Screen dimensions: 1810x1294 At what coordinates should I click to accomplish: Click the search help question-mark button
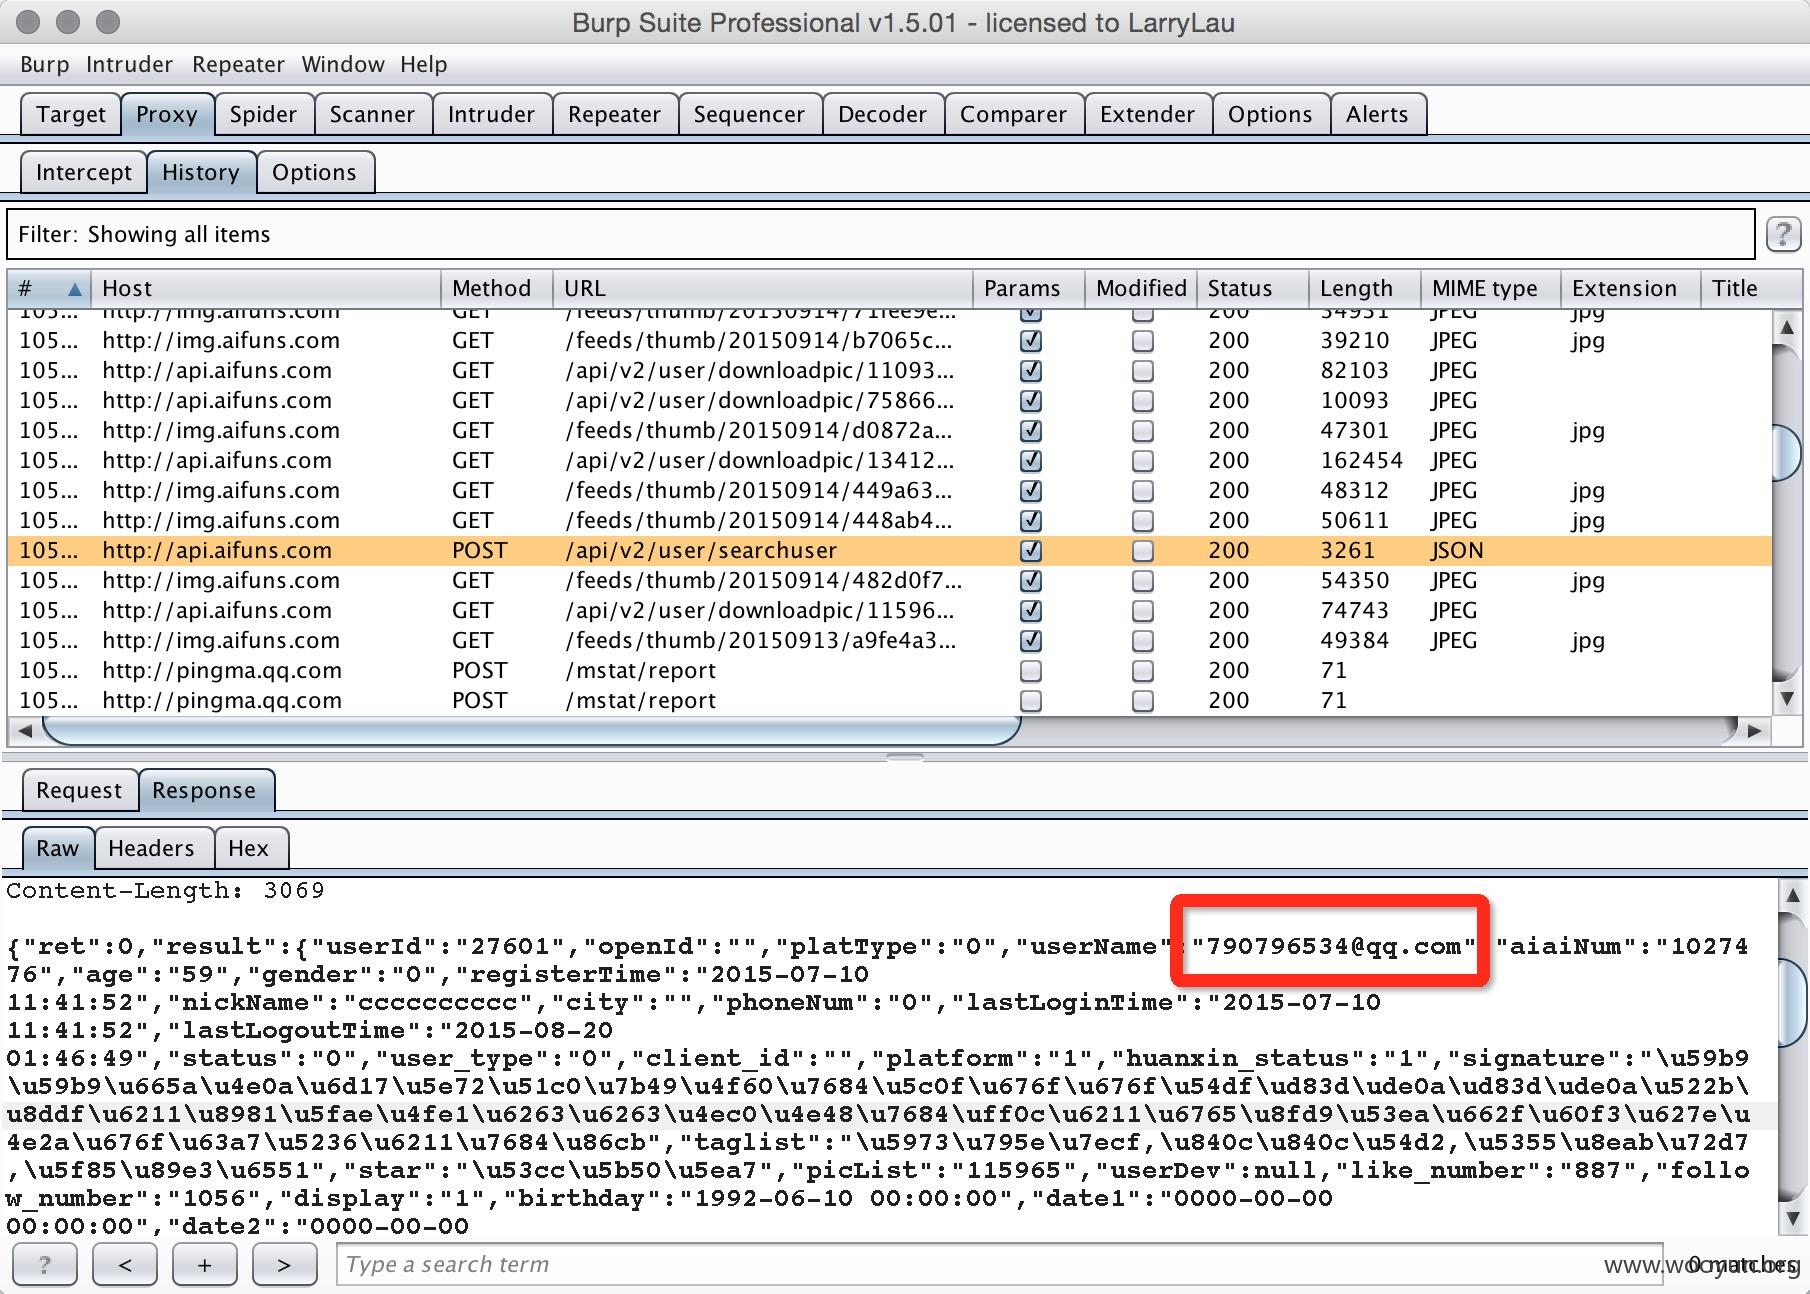point(44,1264)
